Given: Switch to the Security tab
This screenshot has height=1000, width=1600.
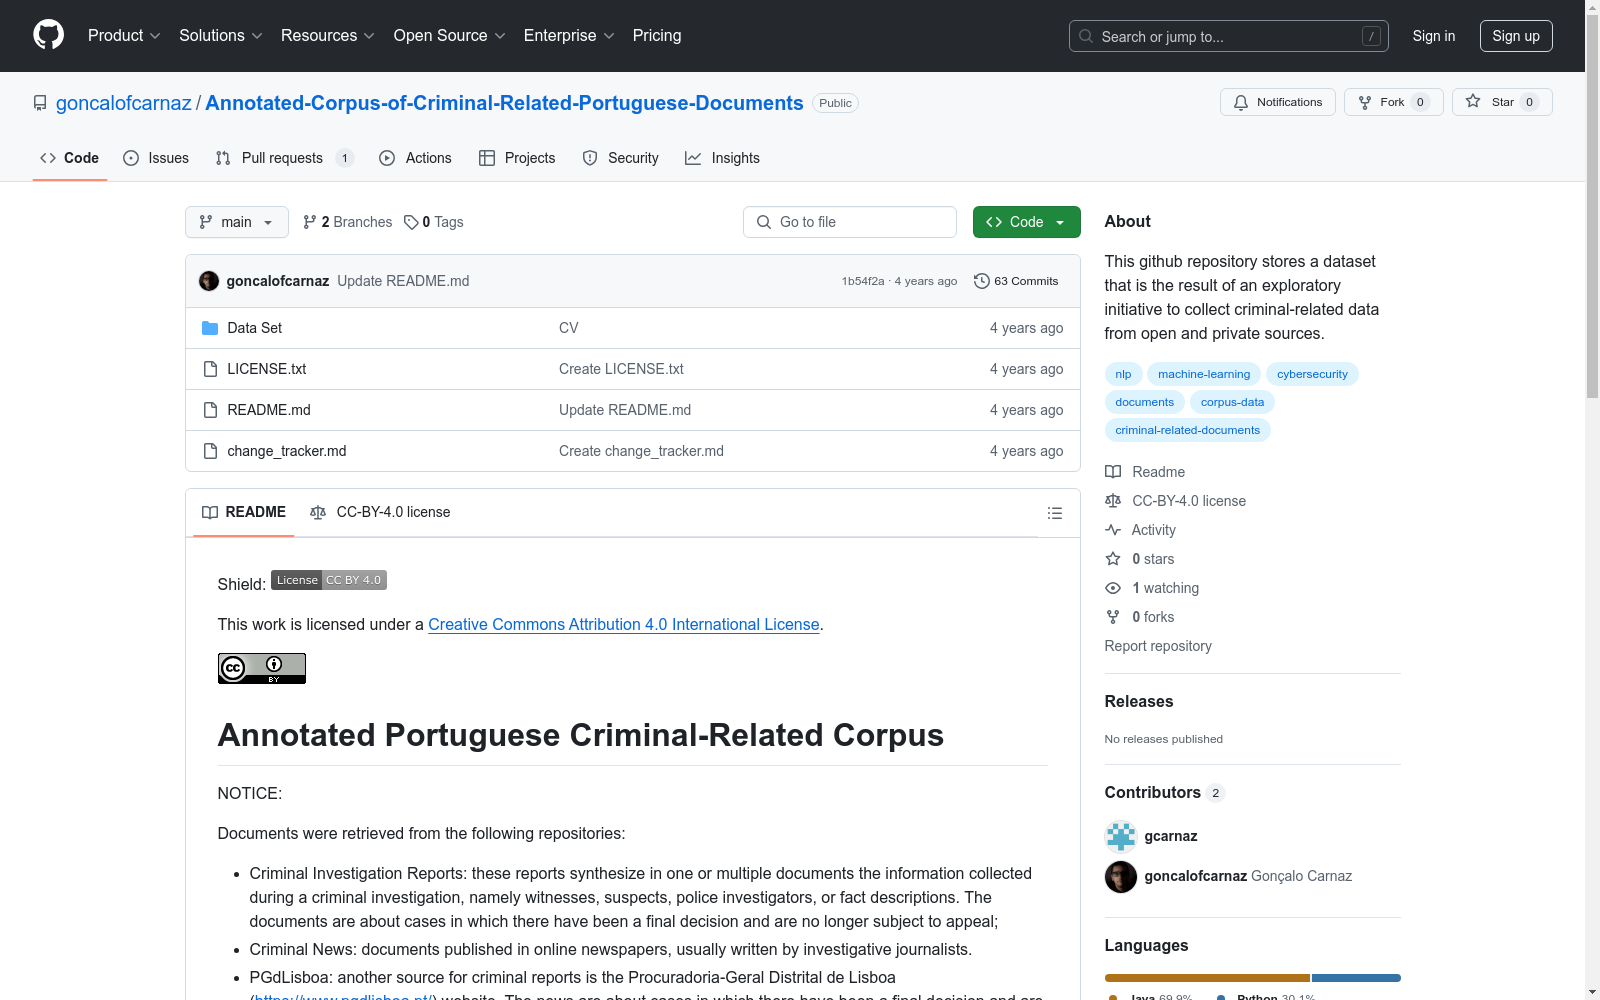Looking at the screenshot, I should coord(621,158).
